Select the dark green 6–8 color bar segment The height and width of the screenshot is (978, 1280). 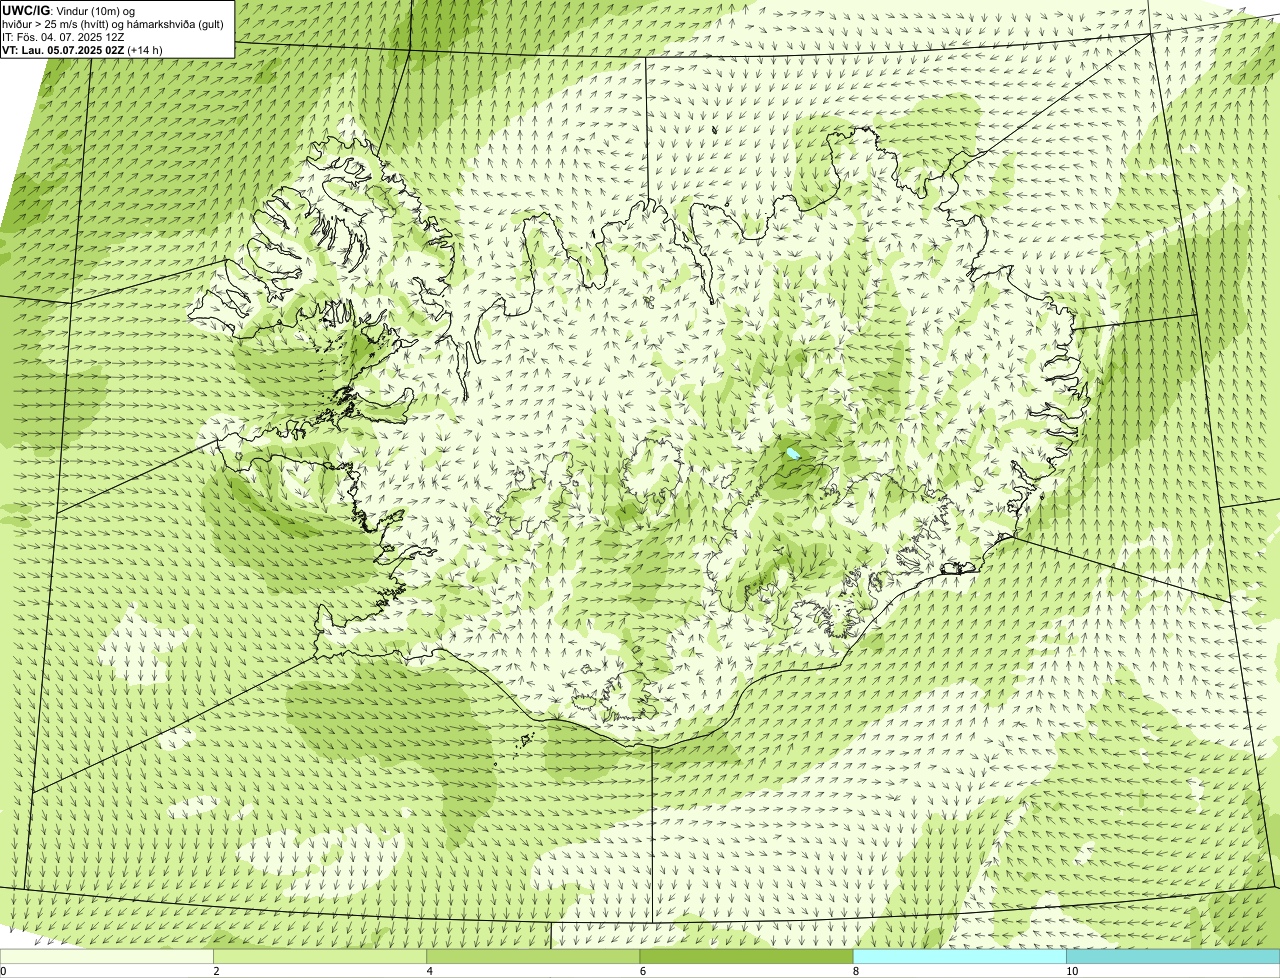coord(746,957)
